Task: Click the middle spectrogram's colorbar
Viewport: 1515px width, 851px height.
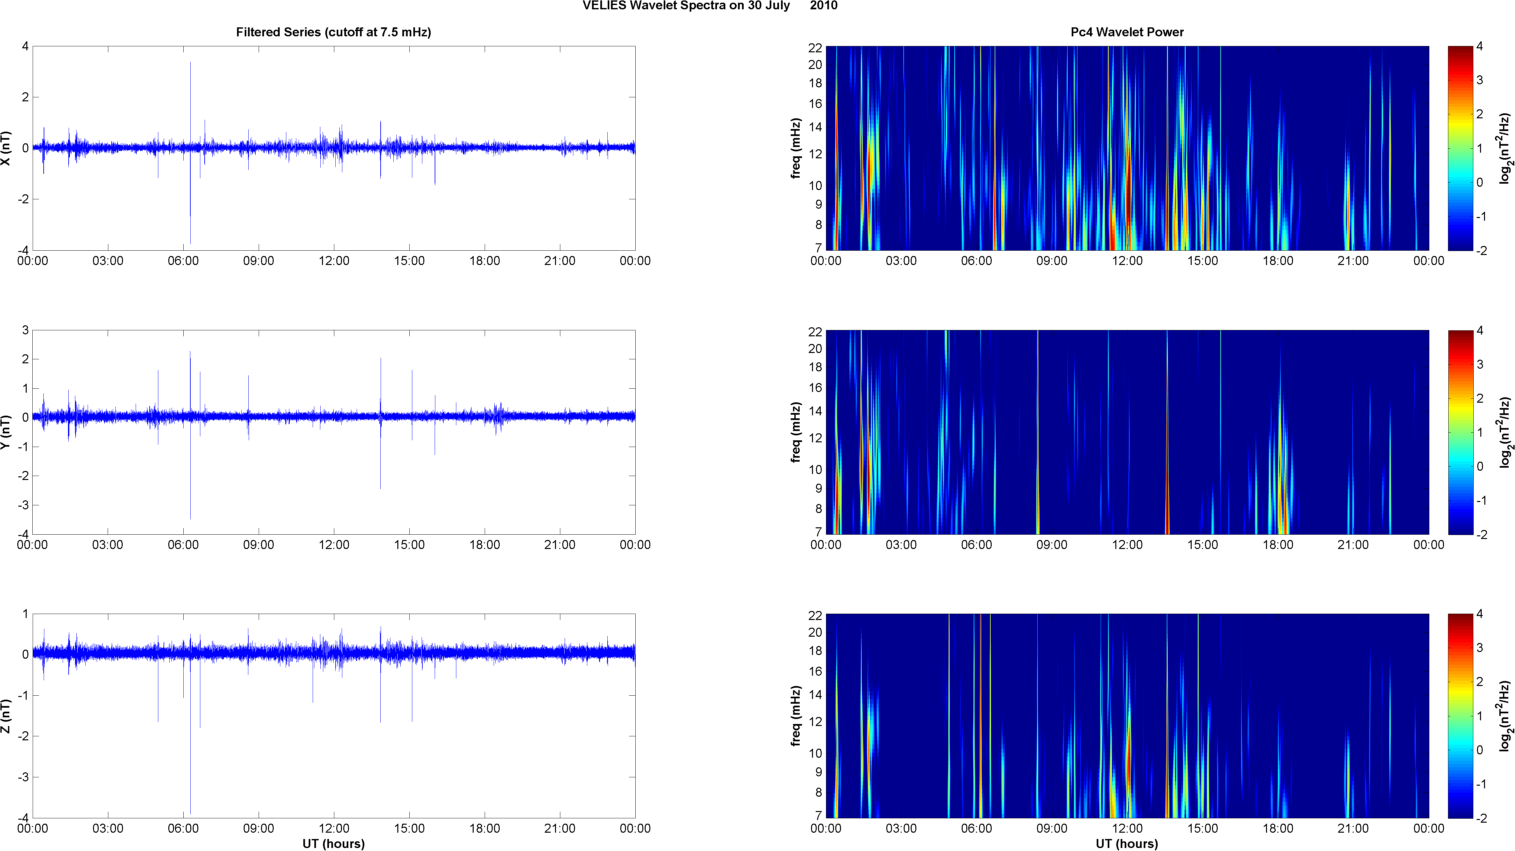Action: click(x=1460, y=432)
